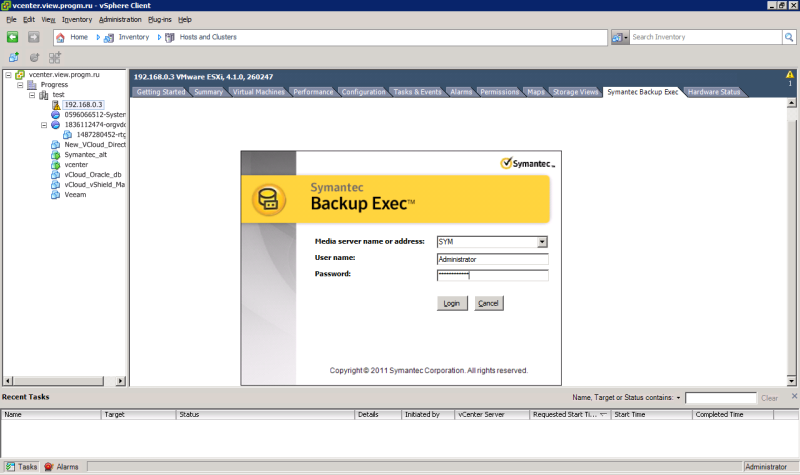Click the Inventory icon in breadcrumb
This screenshot has height=475, width=800.
pyautogui.click(x=109, y=37)
